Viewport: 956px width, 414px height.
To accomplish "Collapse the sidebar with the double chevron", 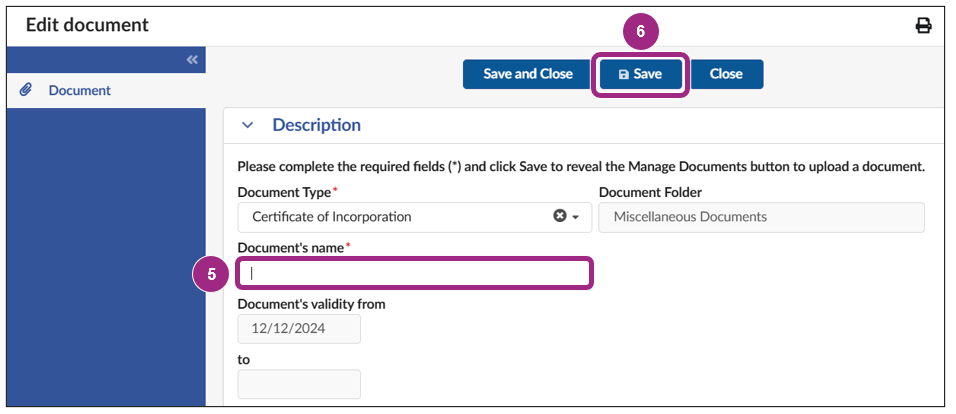I will (192, 60).
